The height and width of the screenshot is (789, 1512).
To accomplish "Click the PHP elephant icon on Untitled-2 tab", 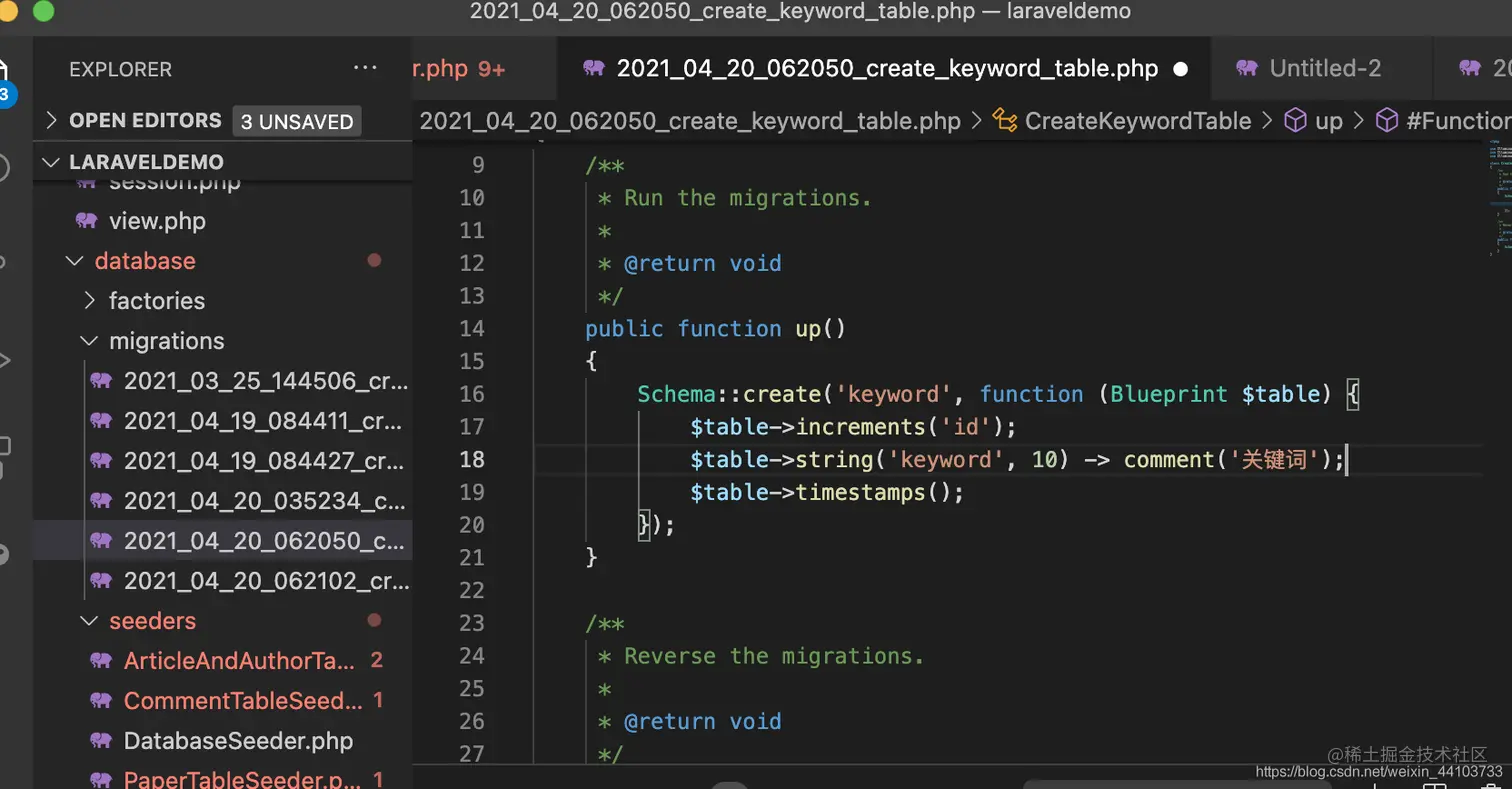I will (1247, 68).
